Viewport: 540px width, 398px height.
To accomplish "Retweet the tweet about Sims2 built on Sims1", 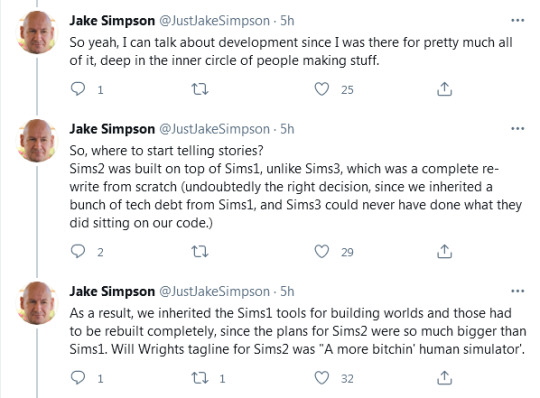I will point(200,251).
